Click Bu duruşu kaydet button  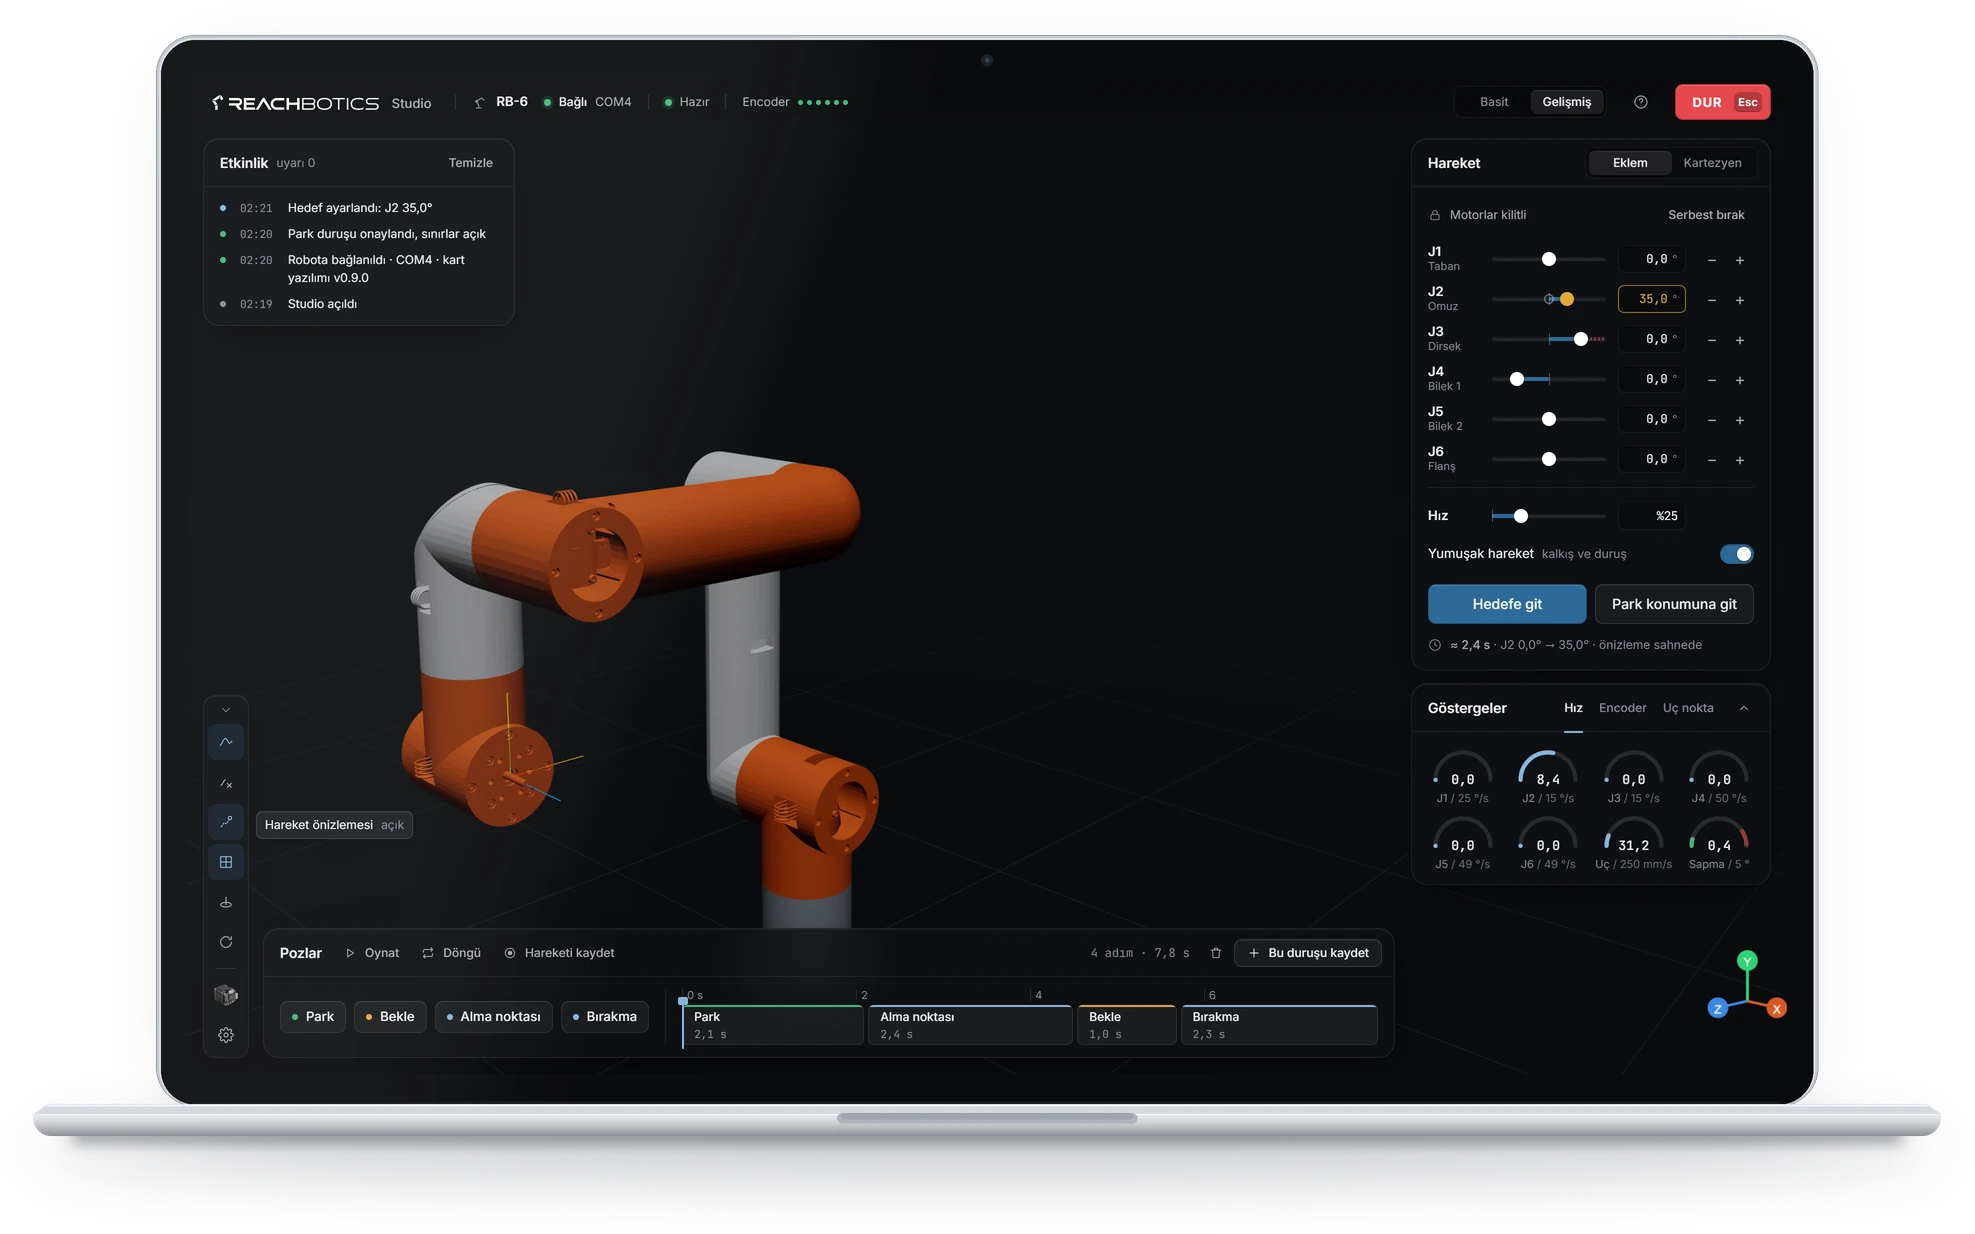(1308, 953)
